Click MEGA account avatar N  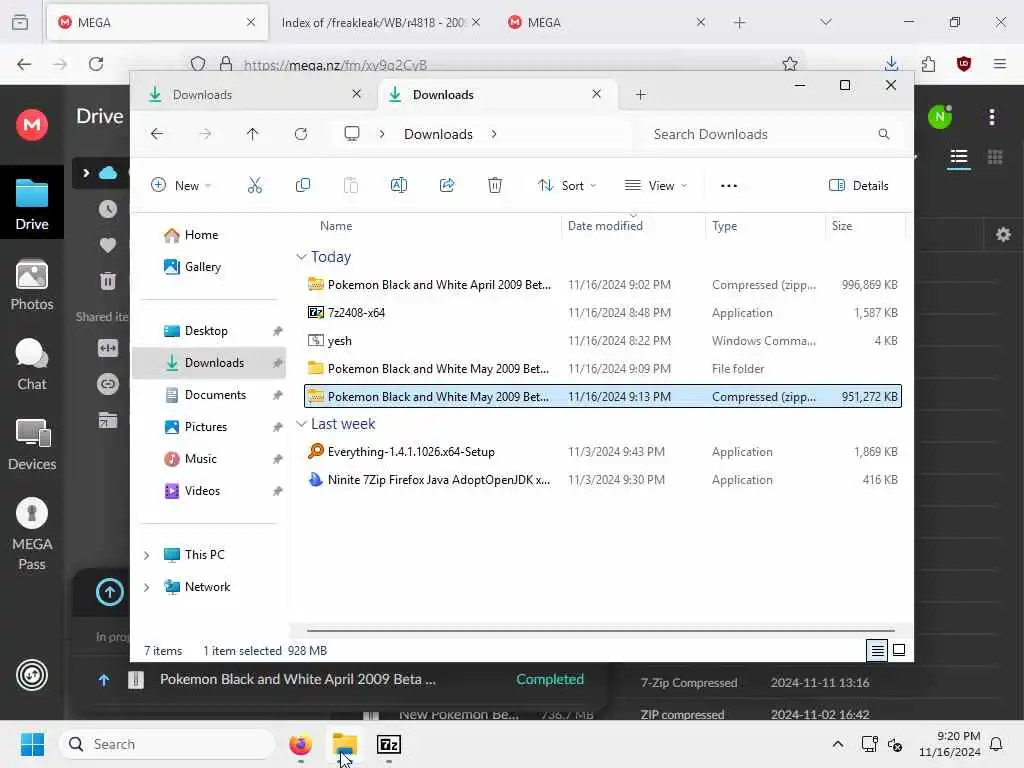(940, 117)
